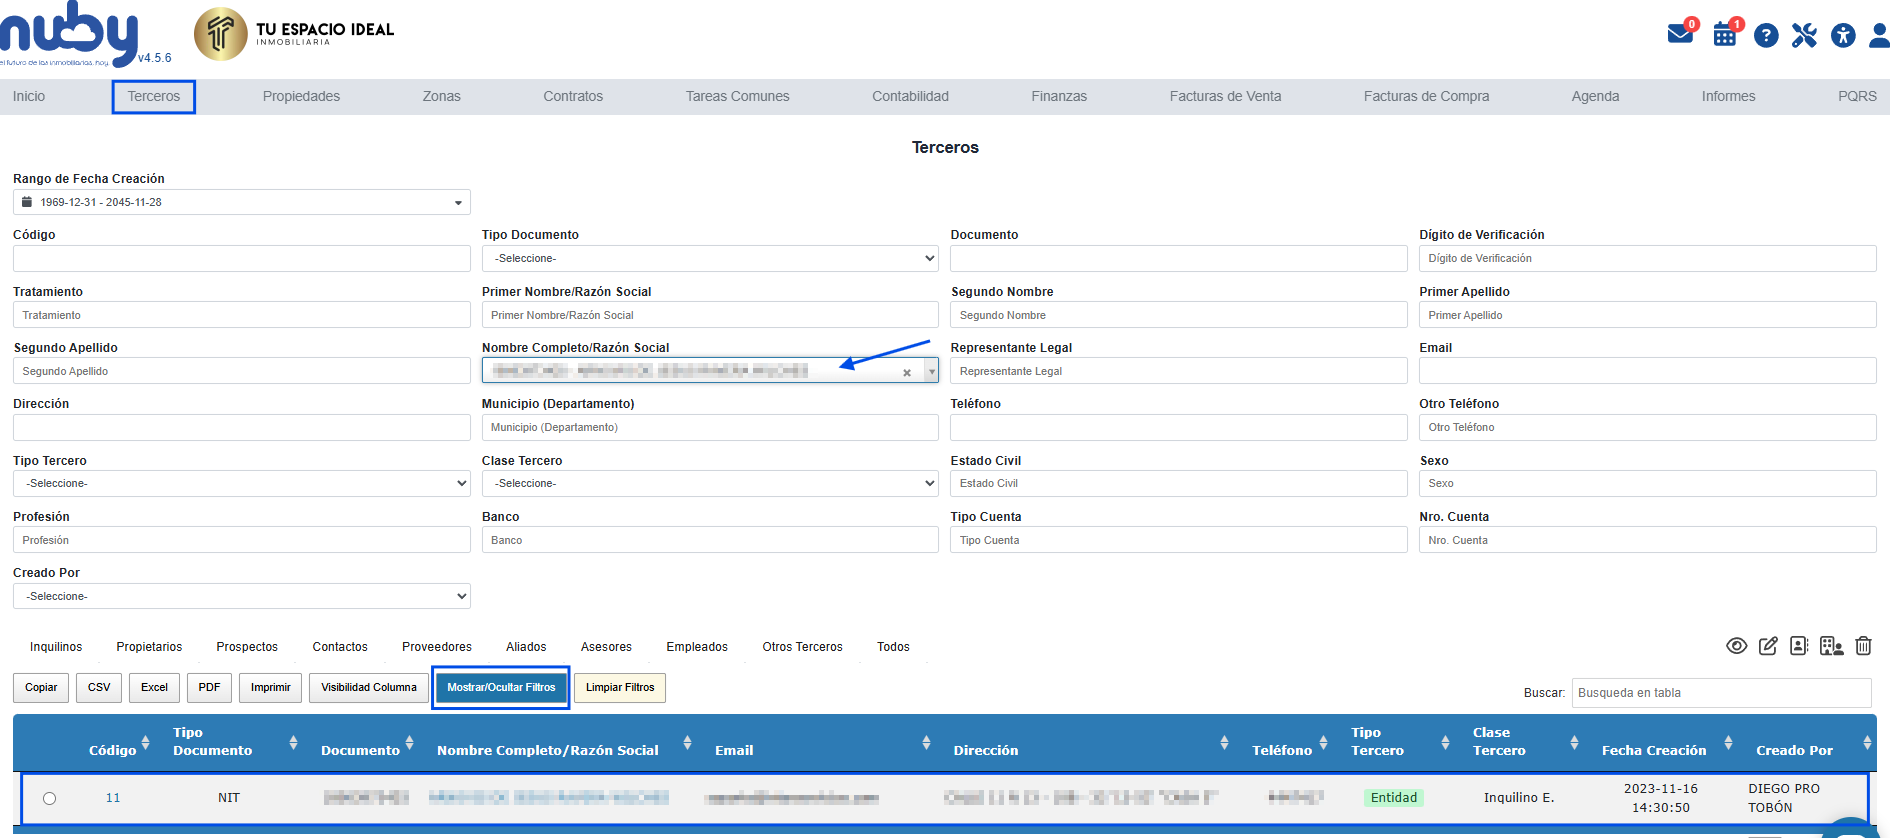Click the Busqueda en tabla search field
Screen dimensions: 1890x838
1720,693
